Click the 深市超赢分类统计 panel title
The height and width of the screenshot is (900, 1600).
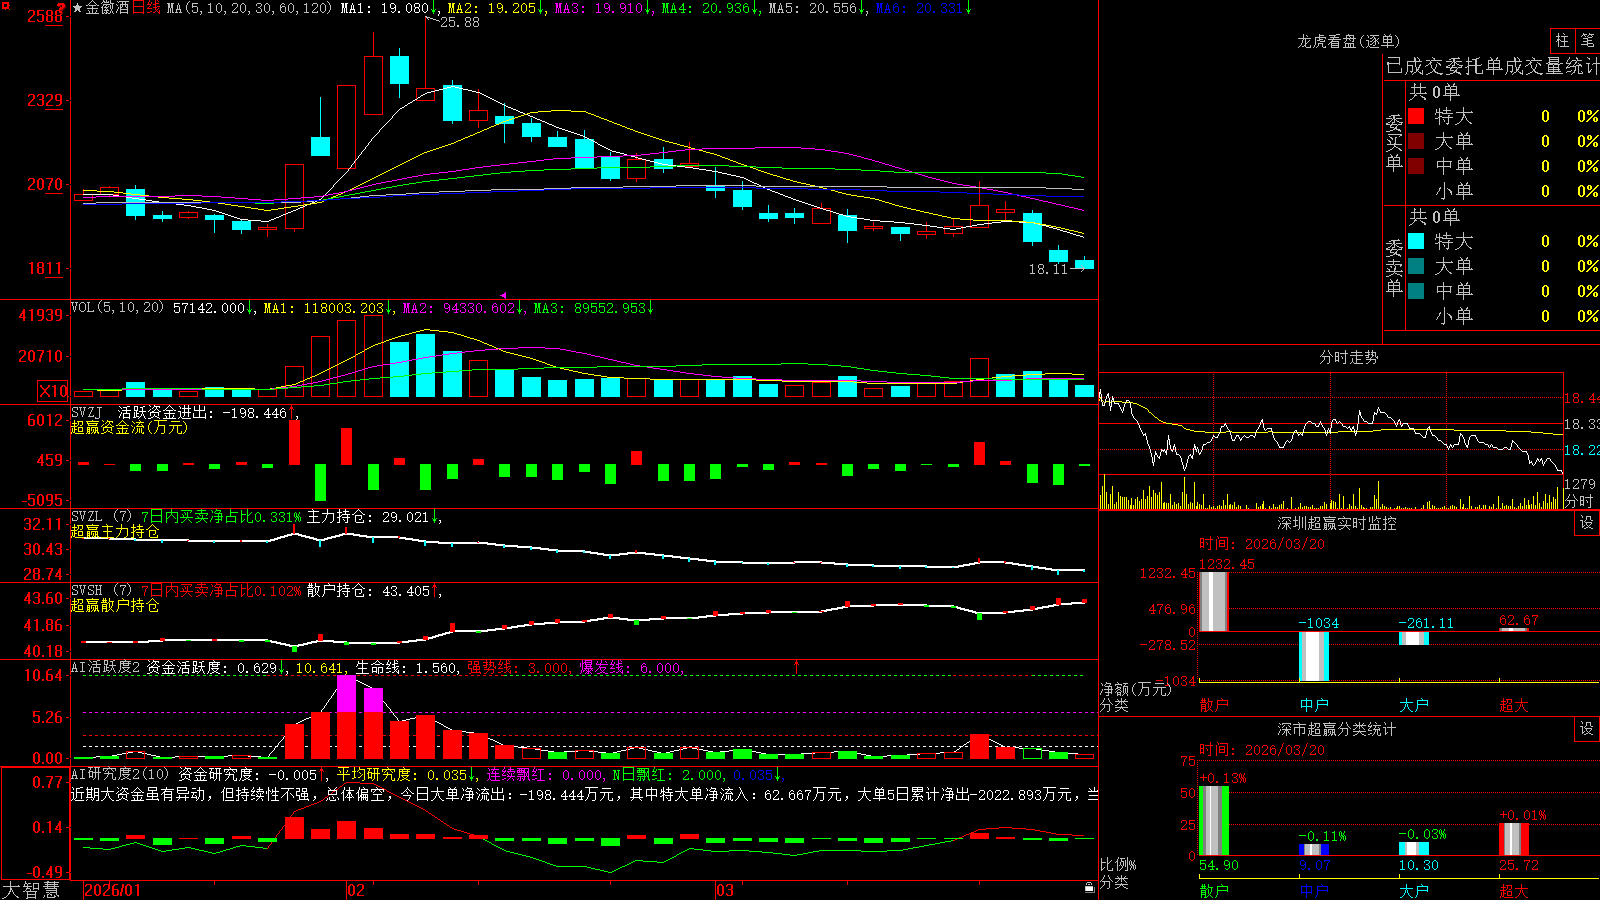[1336, 729]
